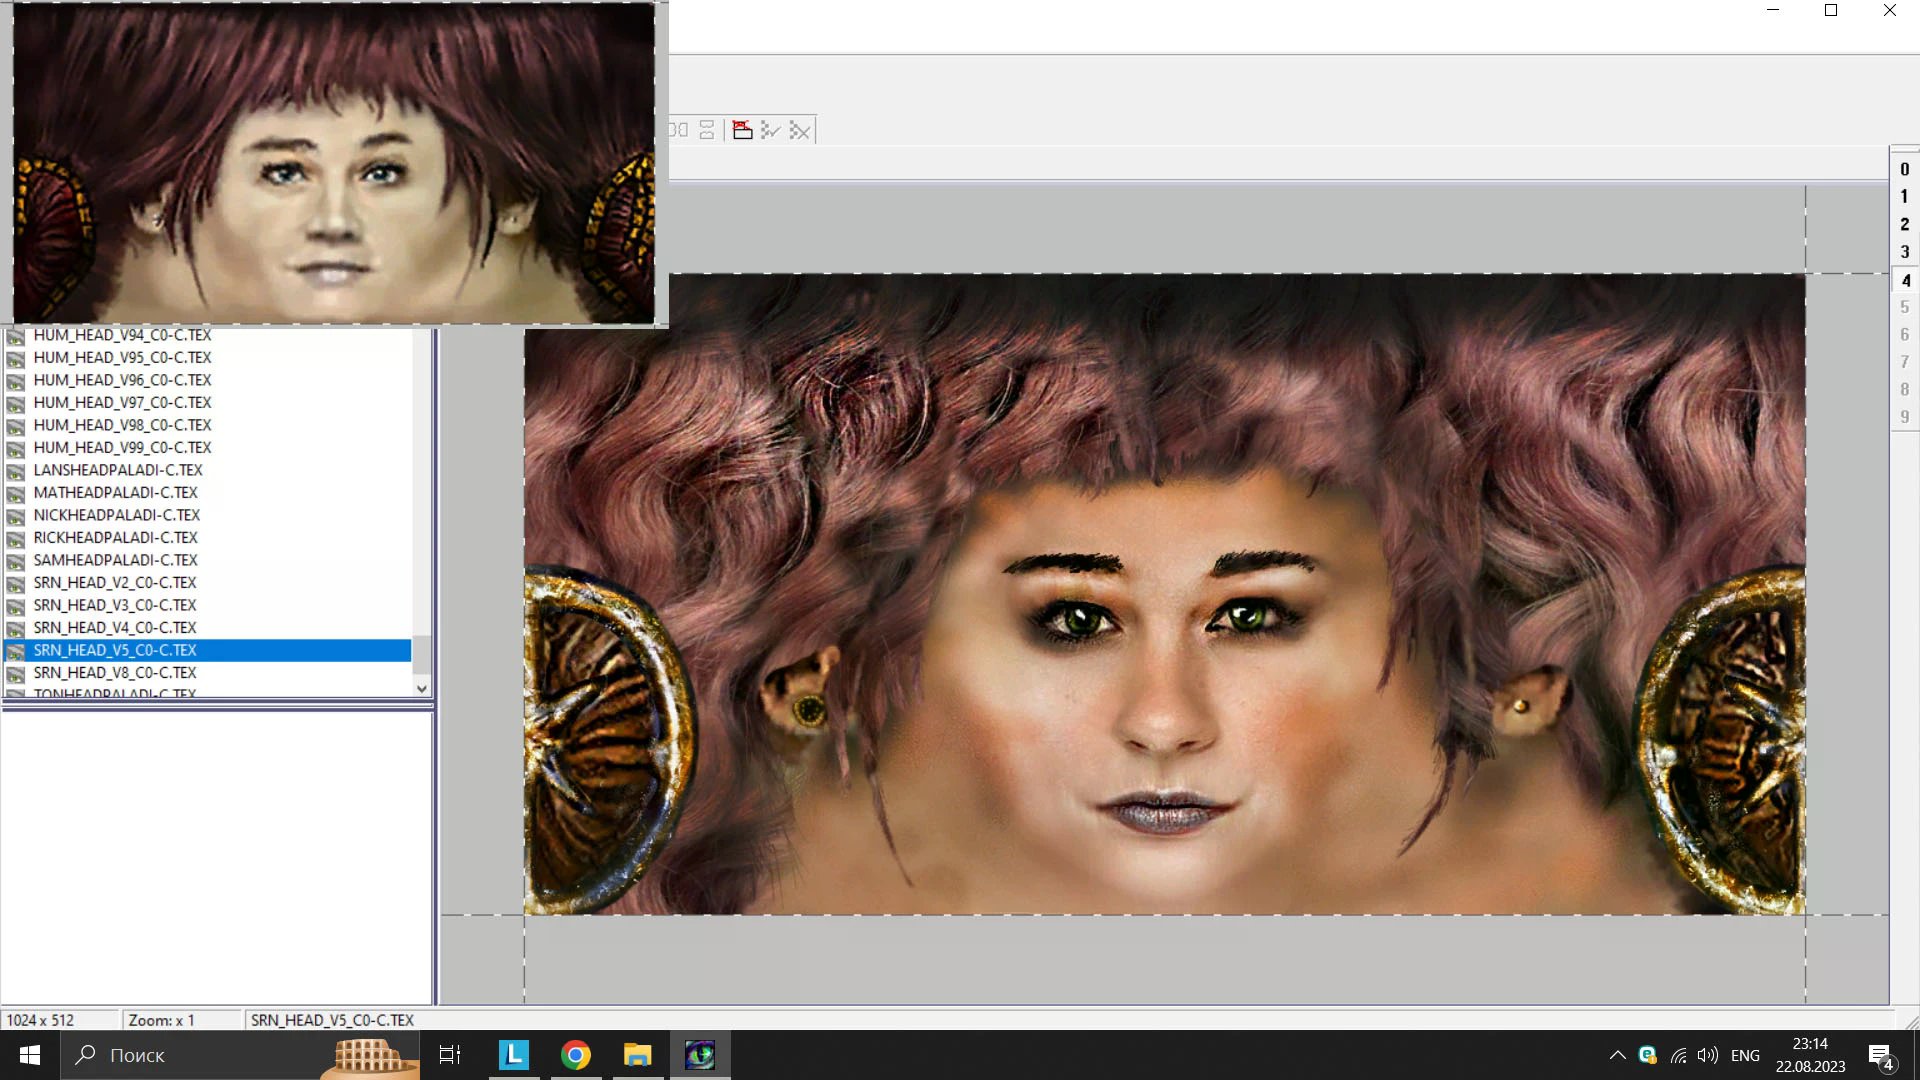This screenshot has width=1920, height=1080.
Task: Open File Explorer from the taskbar
Action: [638, 1055]
